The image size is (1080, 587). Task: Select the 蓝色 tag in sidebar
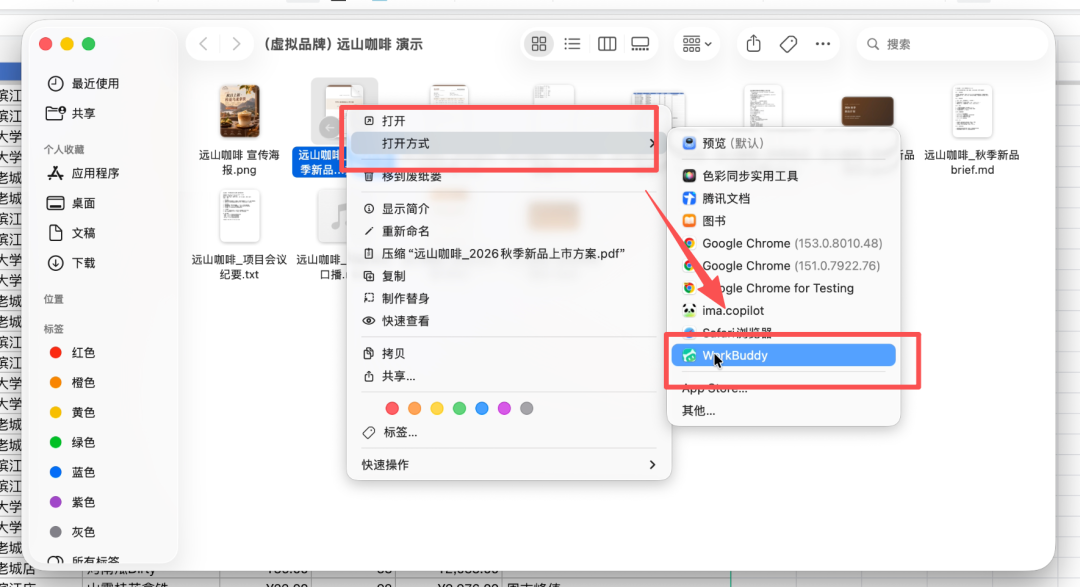[71, 473]
